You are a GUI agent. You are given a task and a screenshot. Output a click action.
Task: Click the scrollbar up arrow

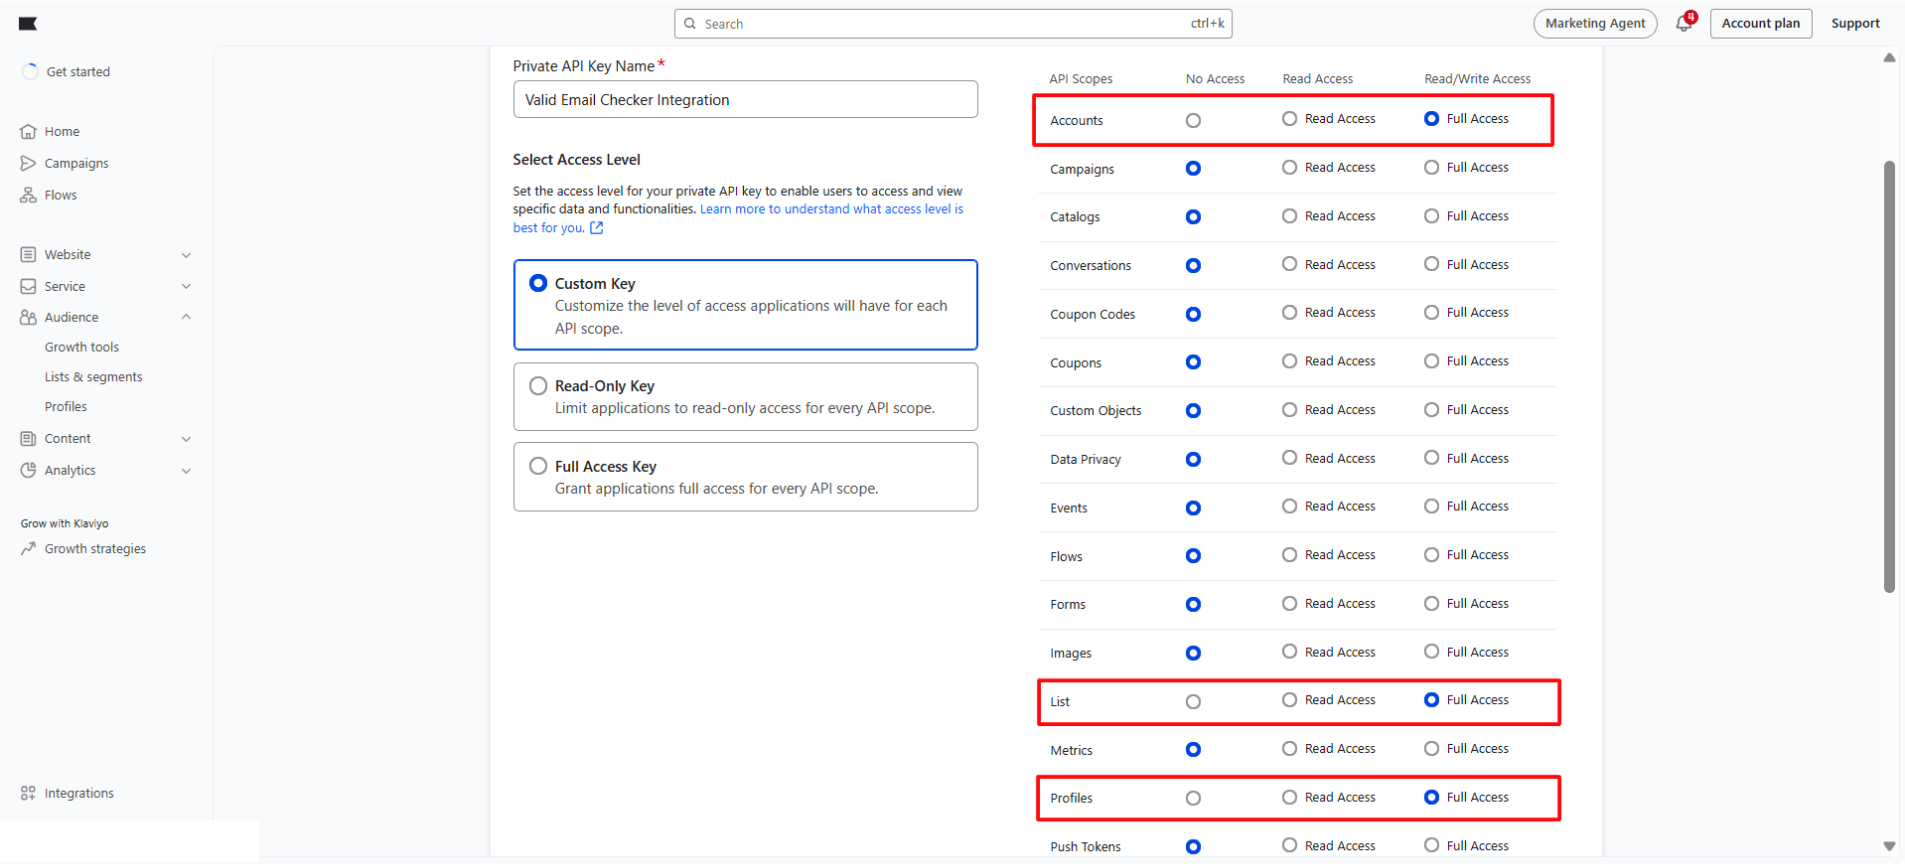pos(1889,58)
